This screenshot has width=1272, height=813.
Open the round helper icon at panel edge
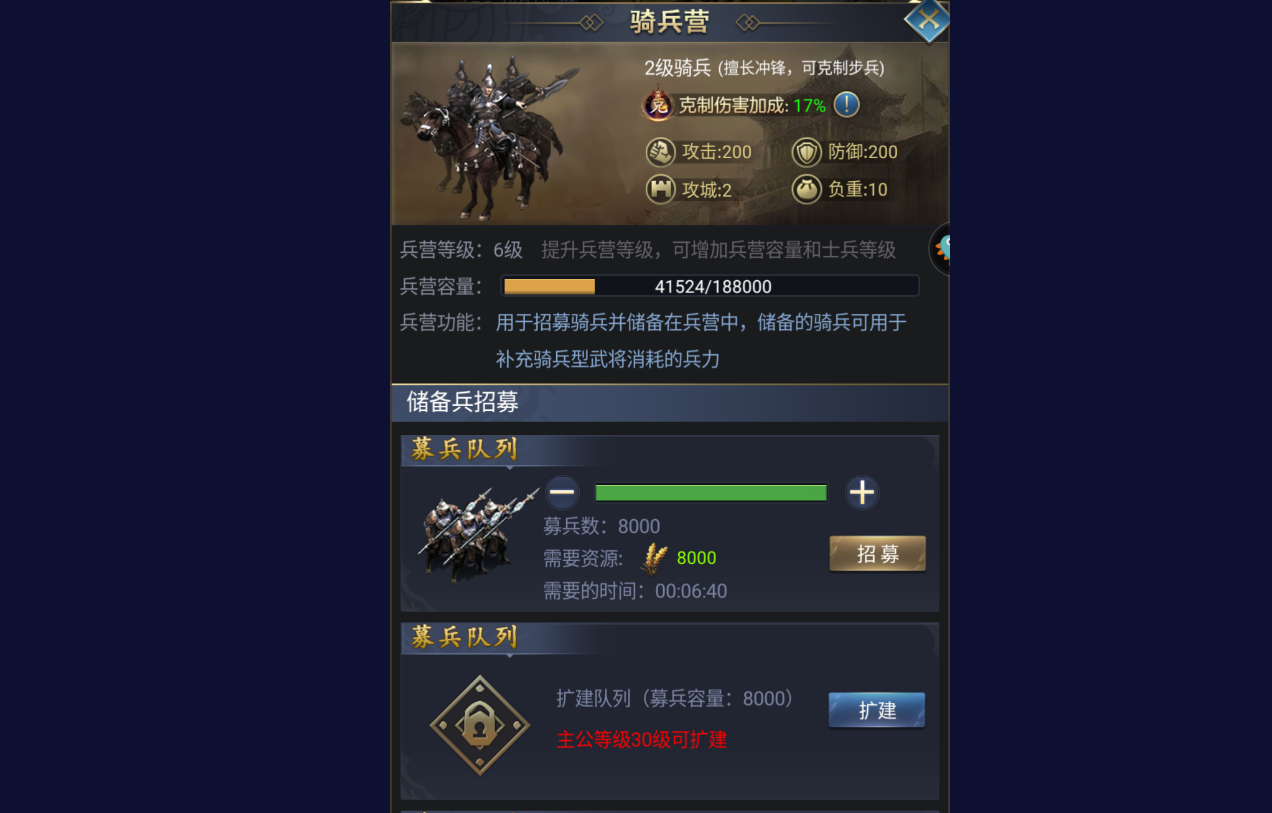(940, 249)
